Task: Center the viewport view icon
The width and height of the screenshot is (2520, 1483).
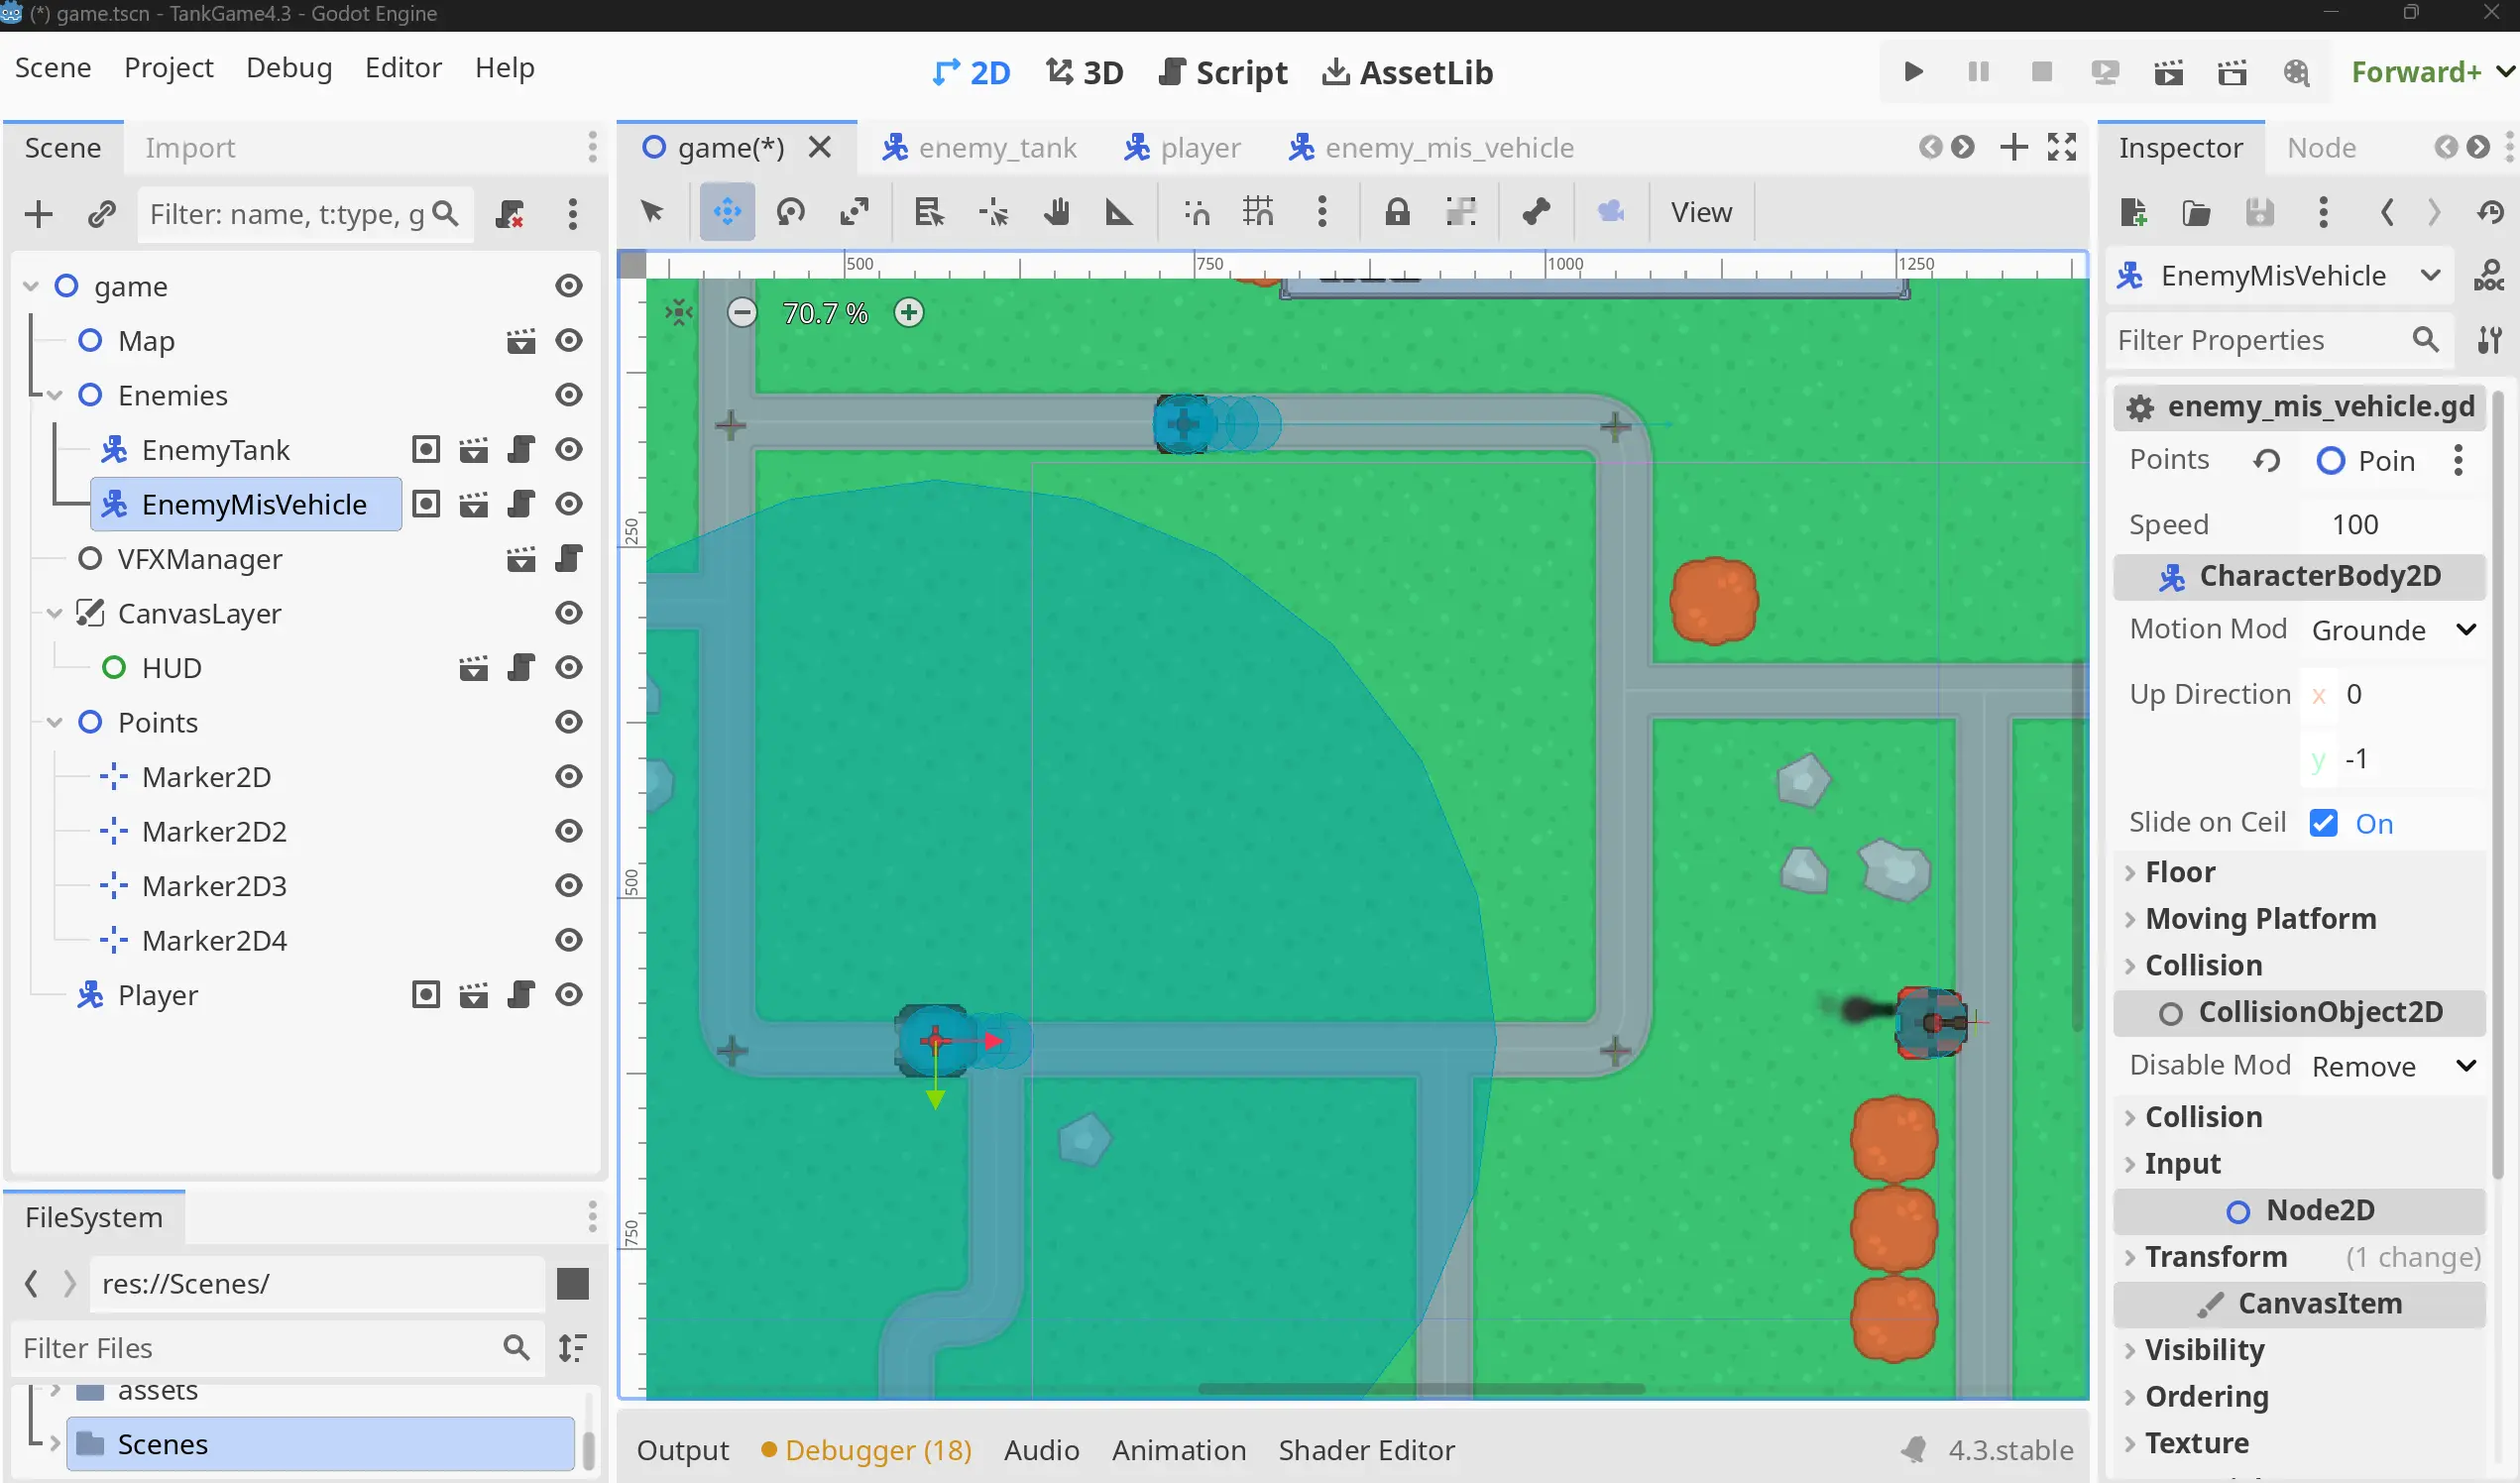Action: click(x=679, y=313)
